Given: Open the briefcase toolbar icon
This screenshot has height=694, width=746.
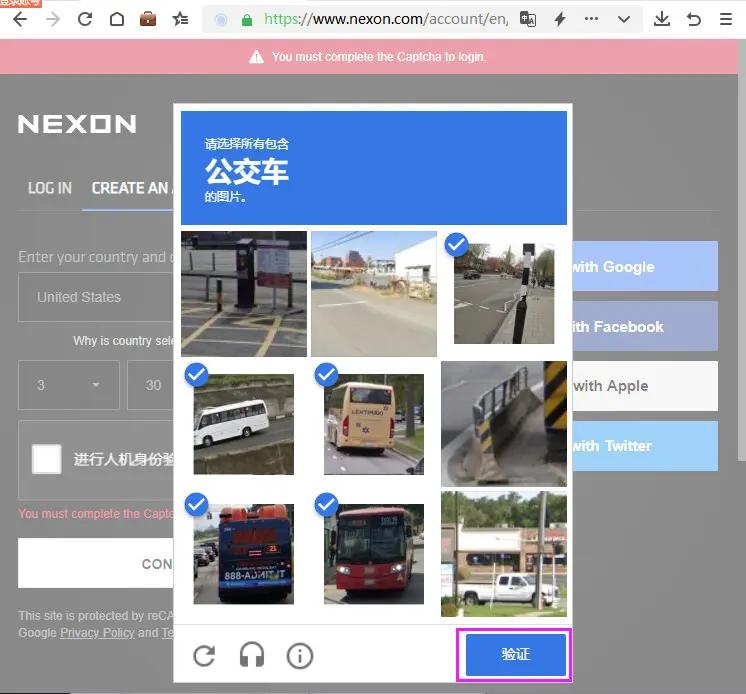Looking at the screenshot, I should [148, 19].
